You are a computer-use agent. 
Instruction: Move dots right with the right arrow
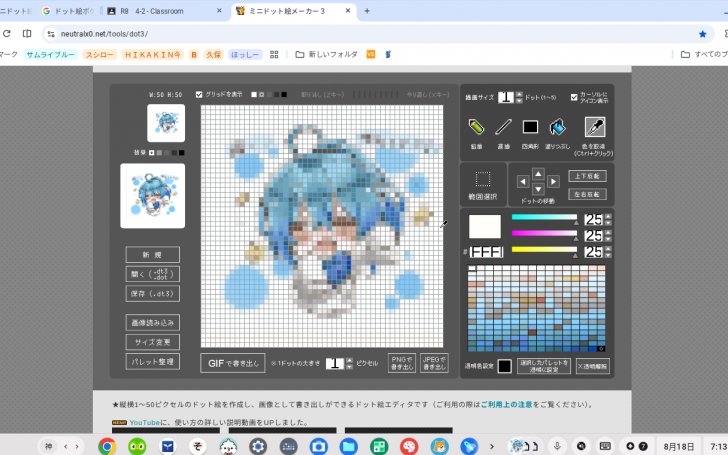tap(553, 182)
